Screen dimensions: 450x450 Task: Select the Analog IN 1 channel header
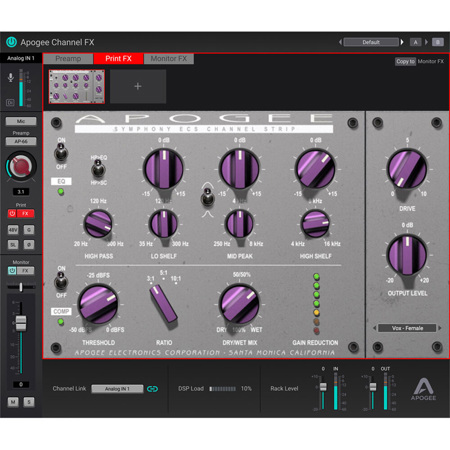coord(21,58)
